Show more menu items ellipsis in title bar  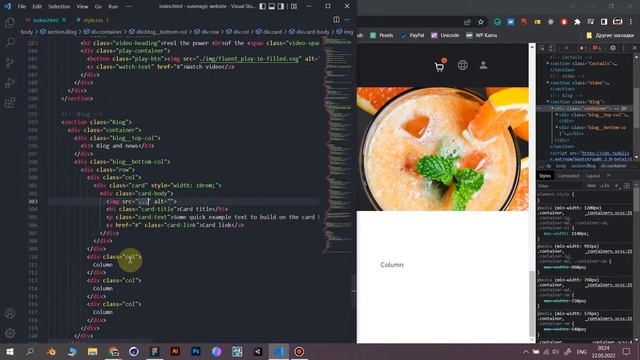coord(129,7)
